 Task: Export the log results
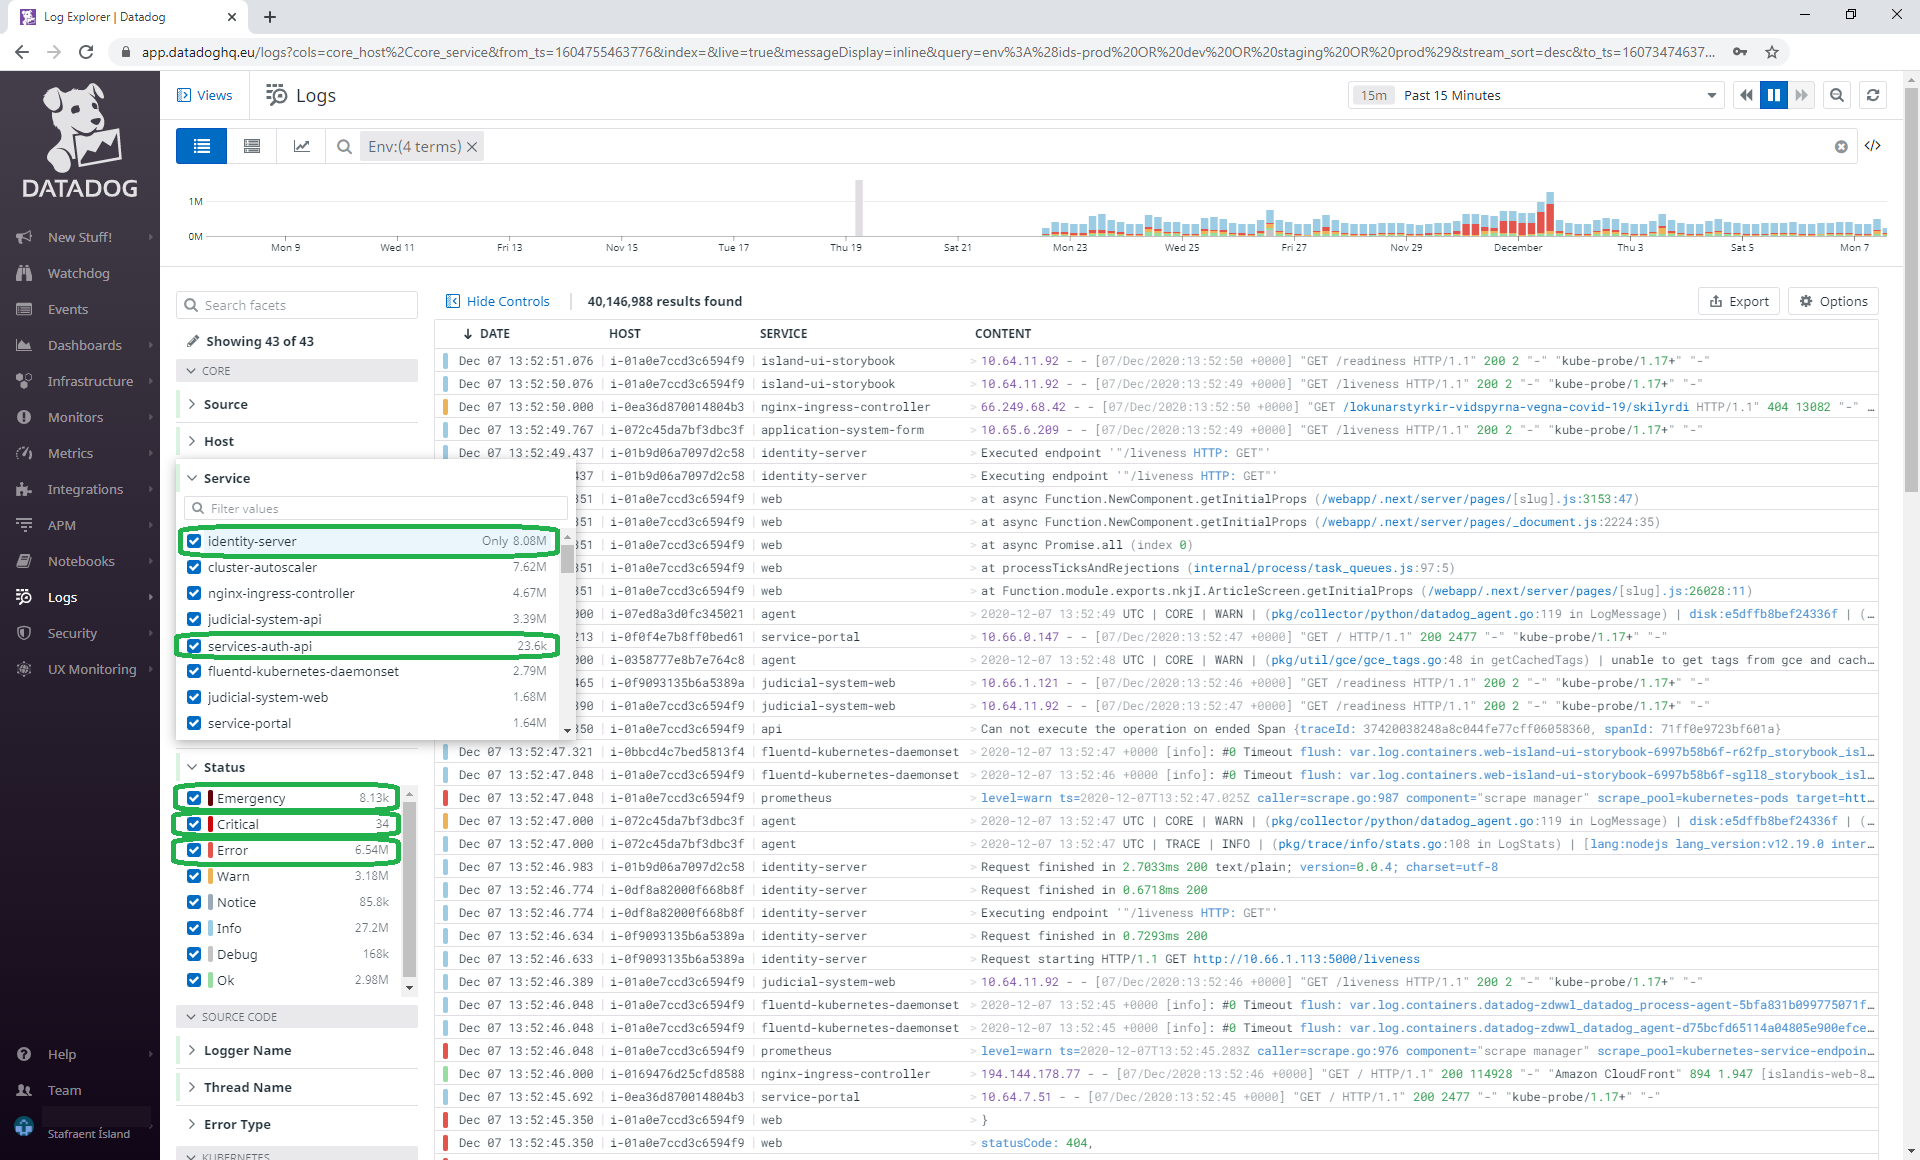1739,301
